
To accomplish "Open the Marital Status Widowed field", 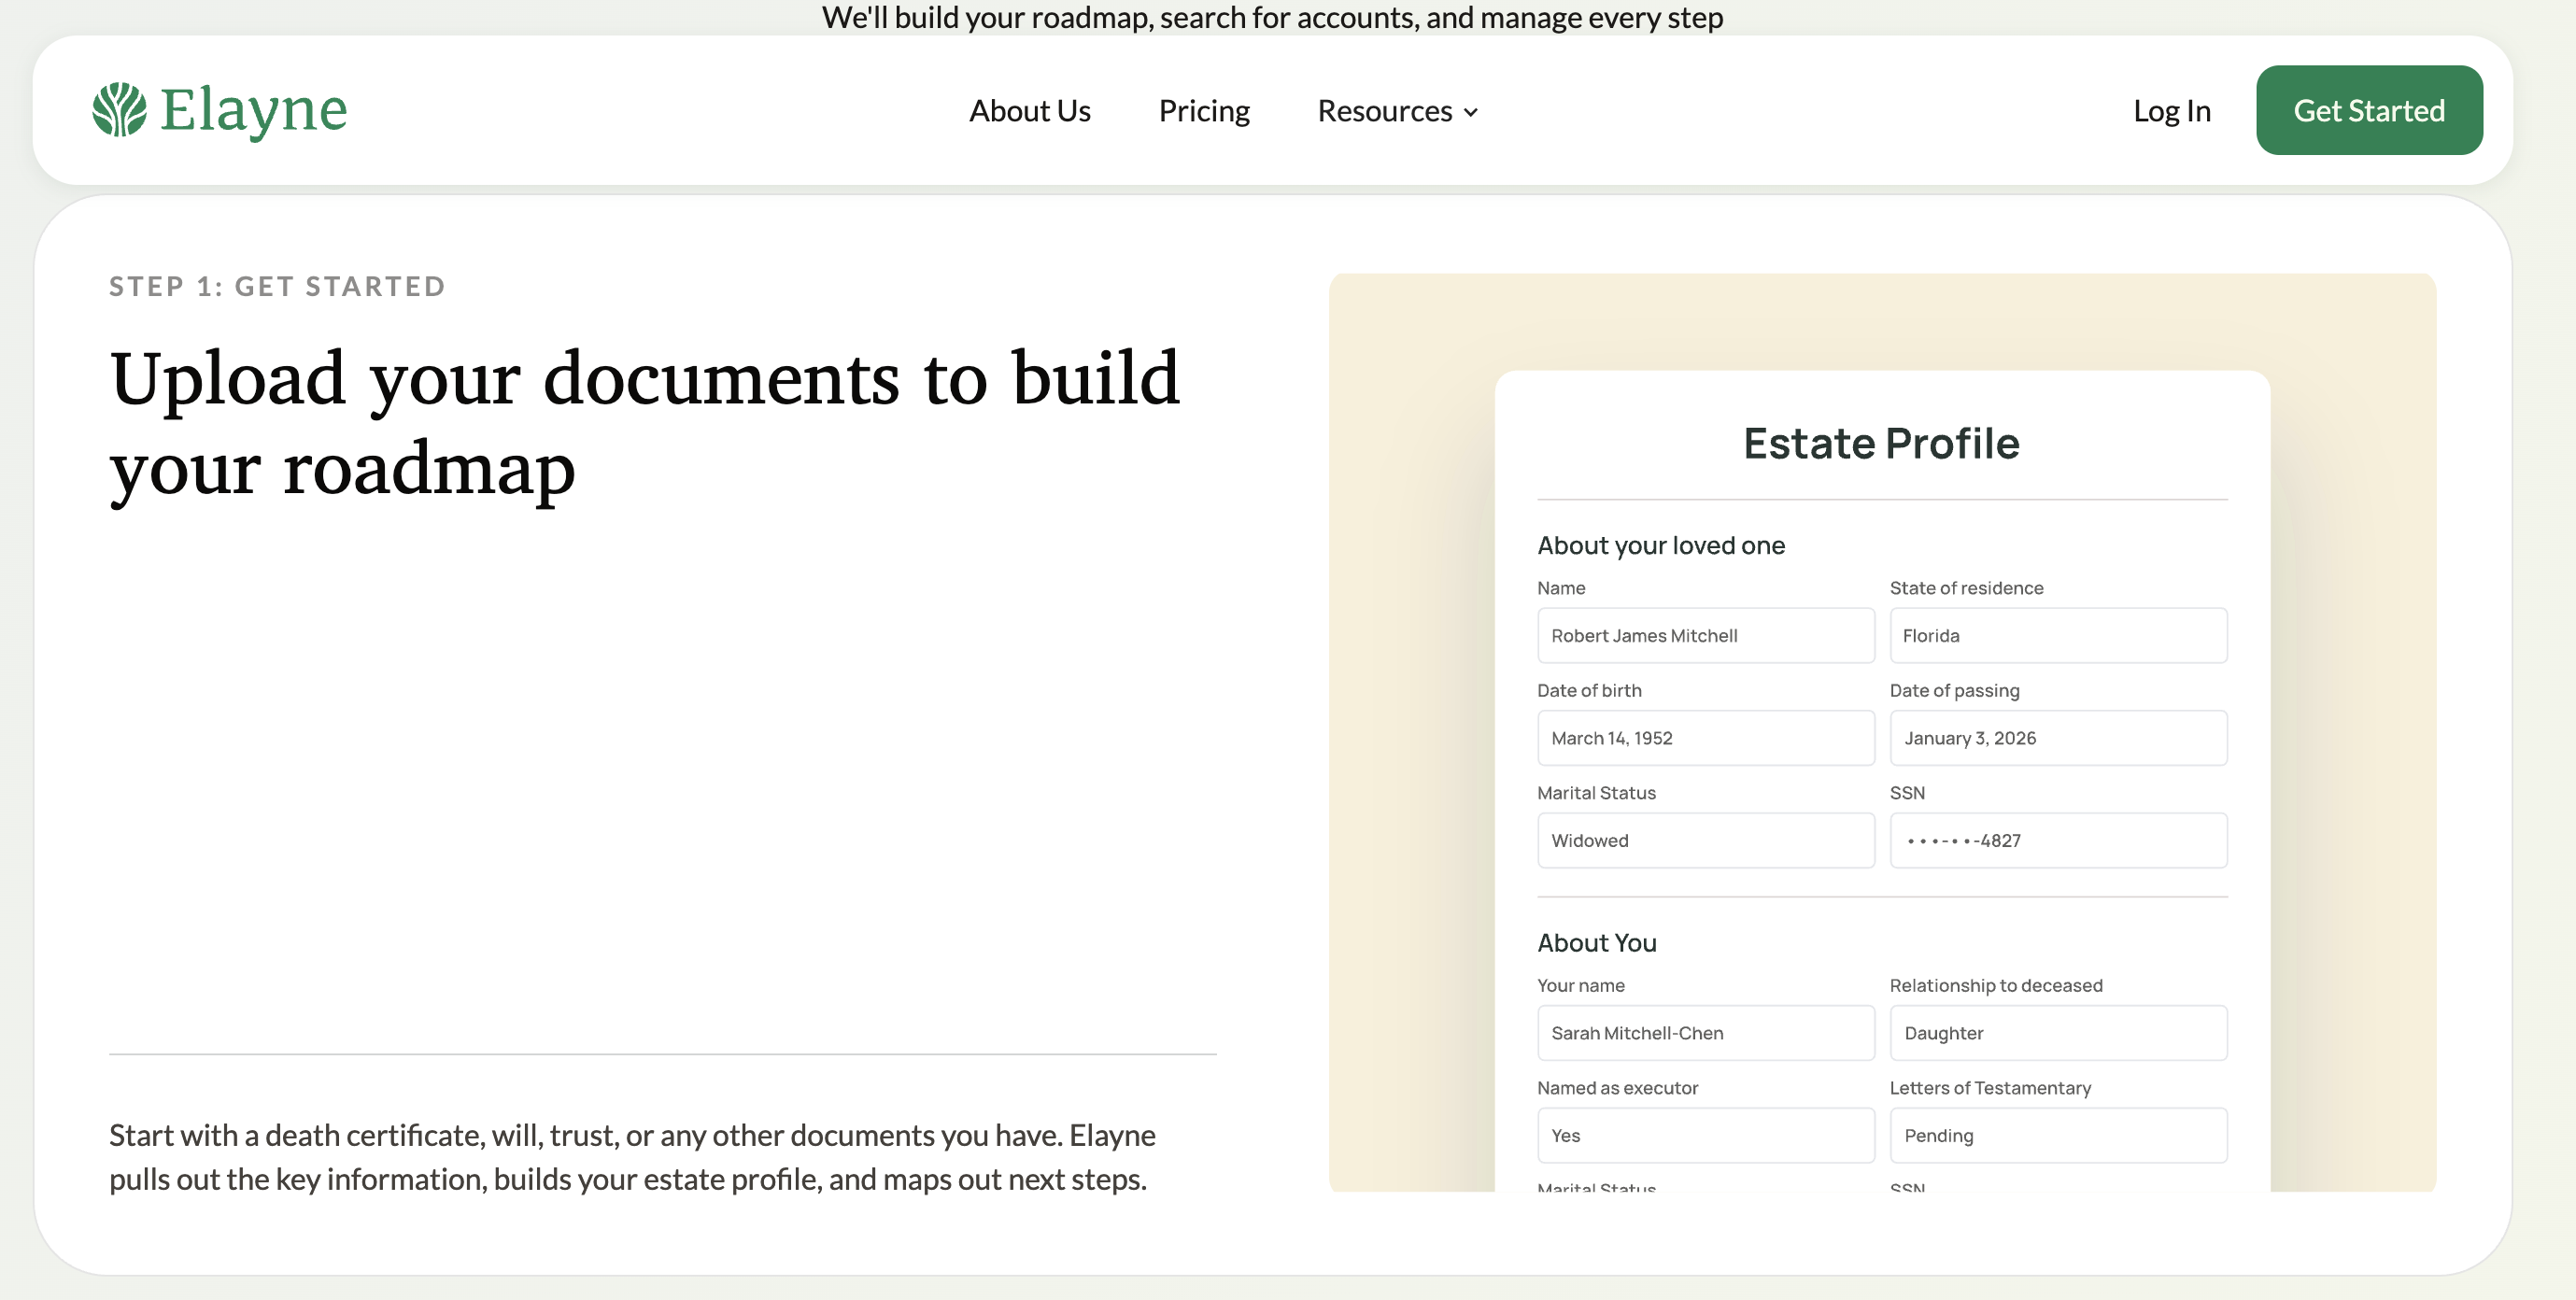I will click(x=1705, y=841).
